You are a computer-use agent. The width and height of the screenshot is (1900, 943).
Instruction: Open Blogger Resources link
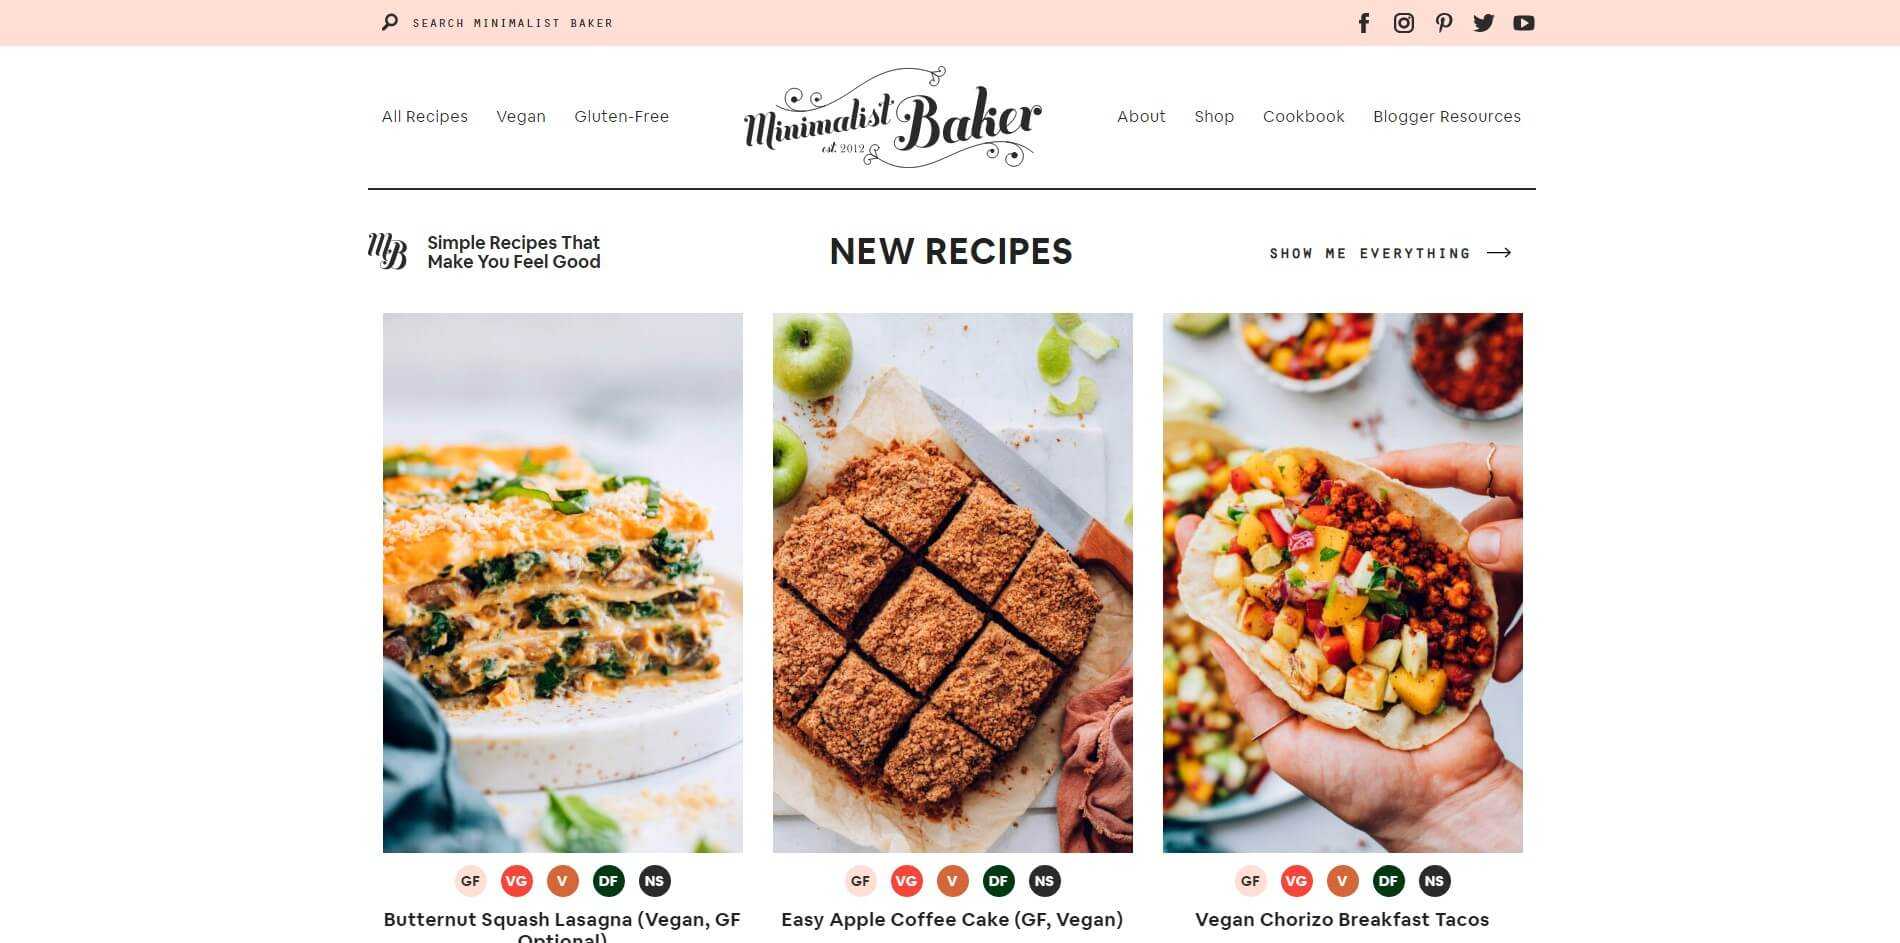click(1447, 116)
